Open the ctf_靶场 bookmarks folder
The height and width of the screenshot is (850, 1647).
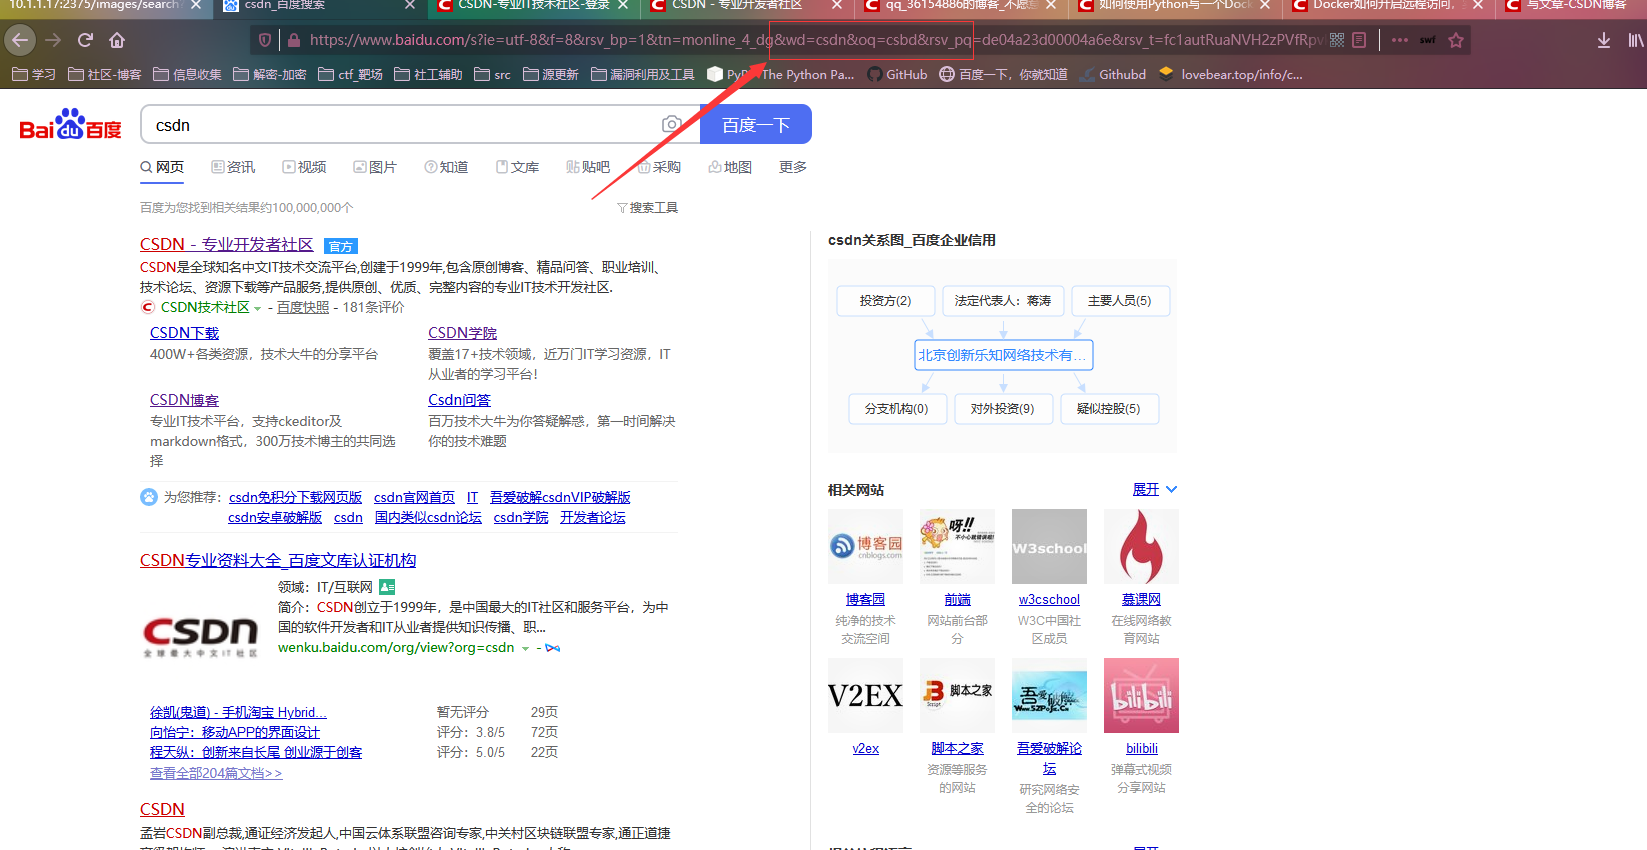coord(350,74)
